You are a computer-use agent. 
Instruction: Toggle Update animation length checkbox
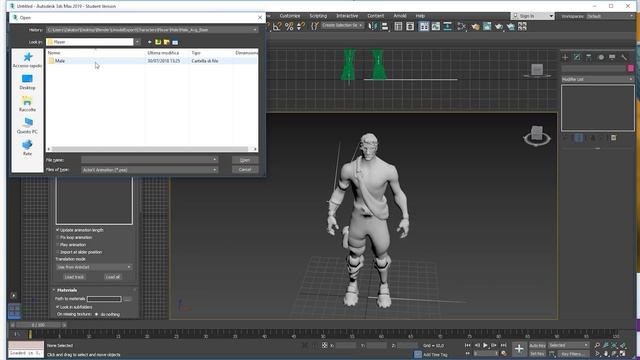[x=58, y=230]
